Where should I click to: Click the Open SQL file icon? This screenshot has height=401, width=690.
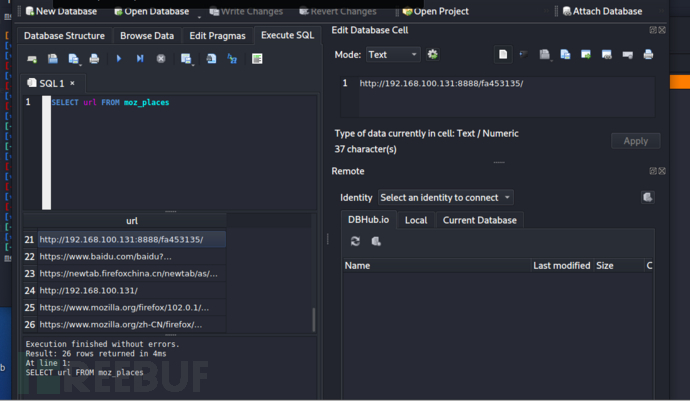52,59
